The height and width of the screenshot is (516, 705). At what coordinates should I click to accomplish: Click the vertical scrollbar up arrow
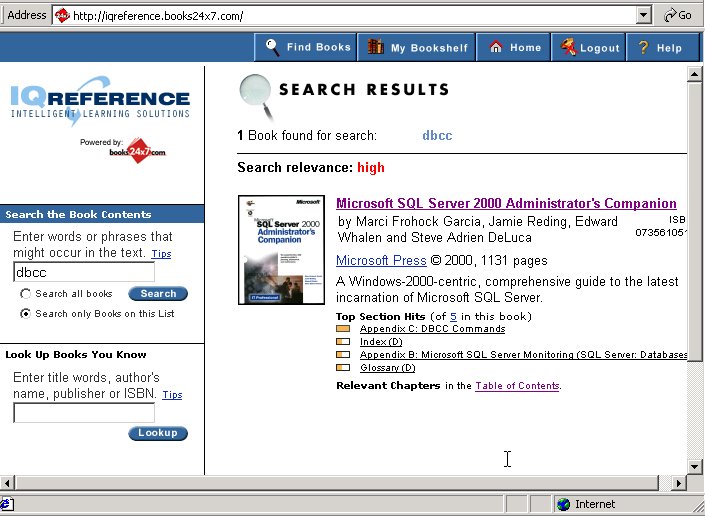(x=695, y=74)
